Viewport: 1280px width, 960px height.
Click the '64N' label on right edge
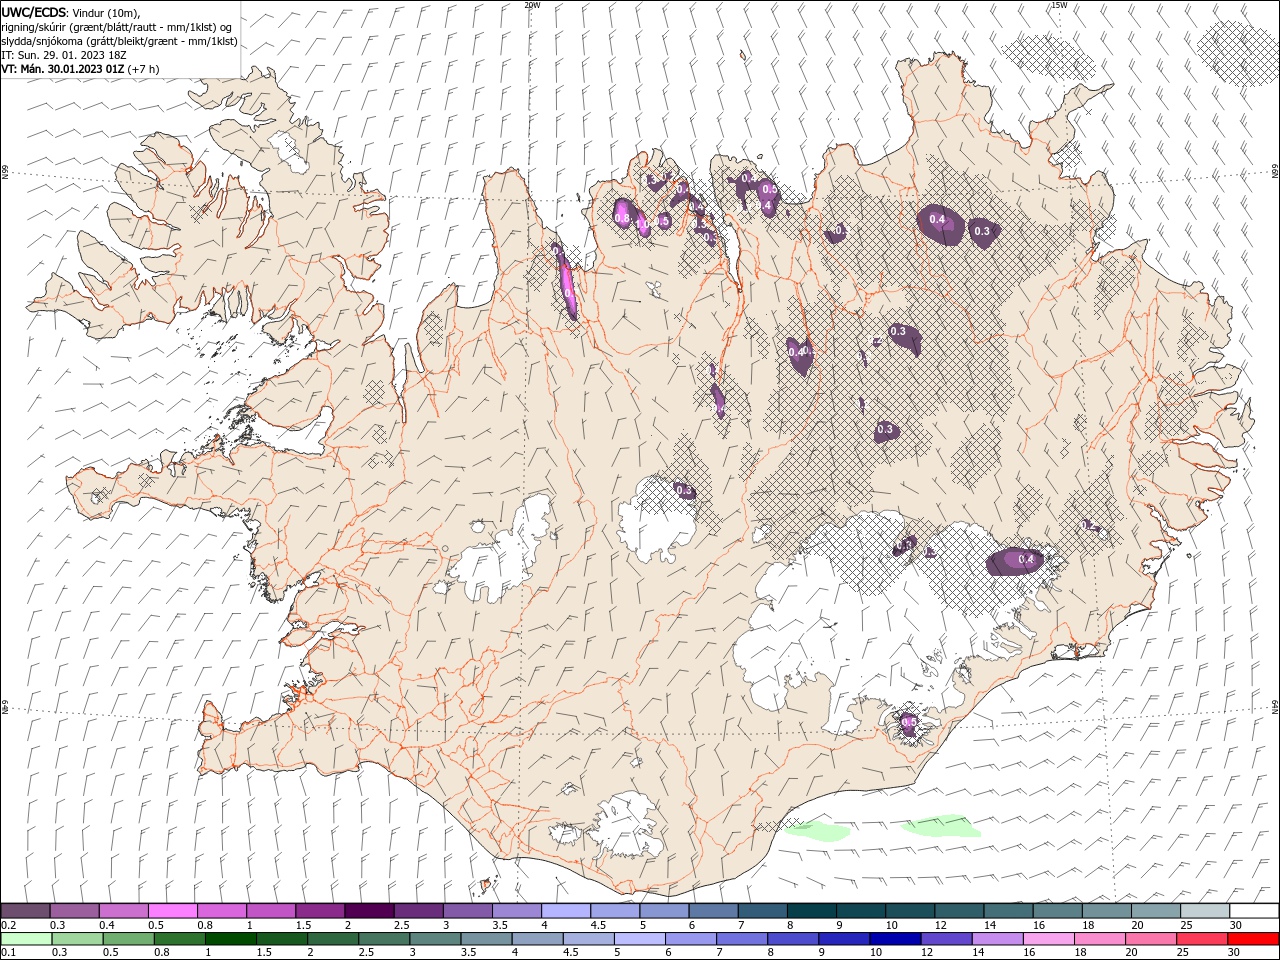click(1275, 707)
